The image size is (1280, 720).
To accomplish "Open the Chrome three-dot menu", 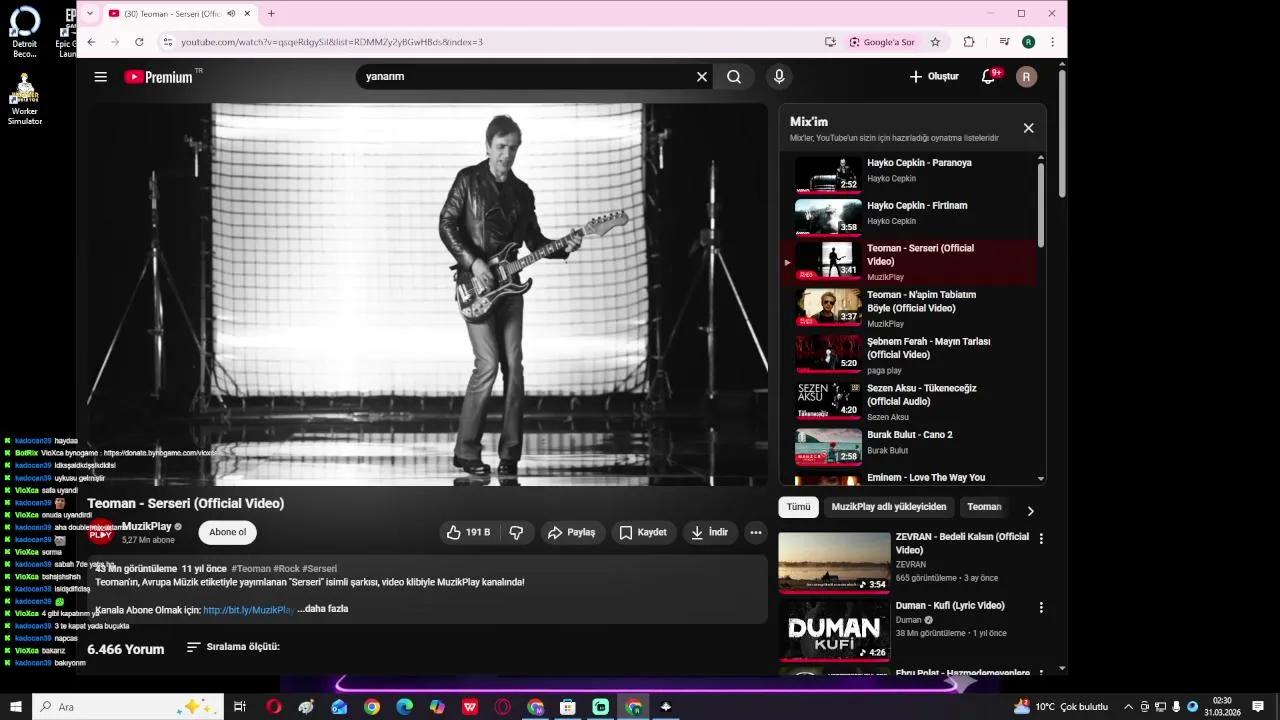I will coord(1052,42).
